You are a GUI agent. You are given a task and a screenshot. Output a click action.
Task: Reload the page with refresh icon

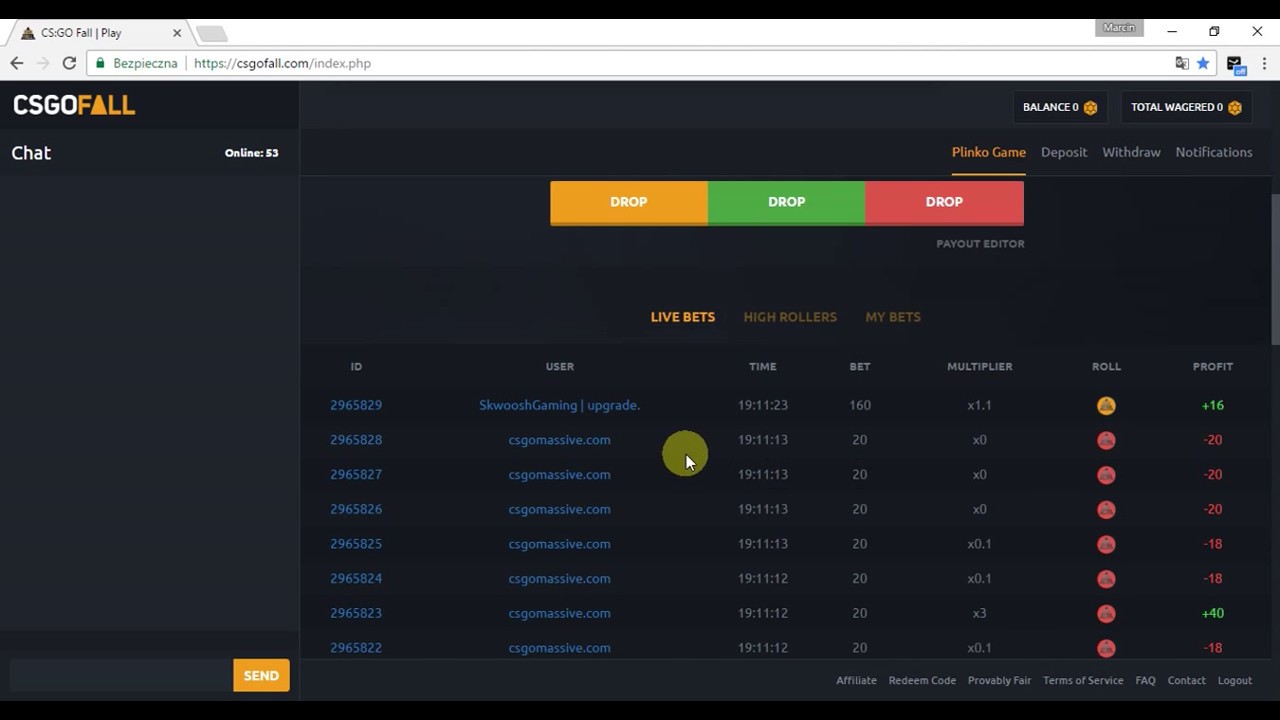[69, 63]
